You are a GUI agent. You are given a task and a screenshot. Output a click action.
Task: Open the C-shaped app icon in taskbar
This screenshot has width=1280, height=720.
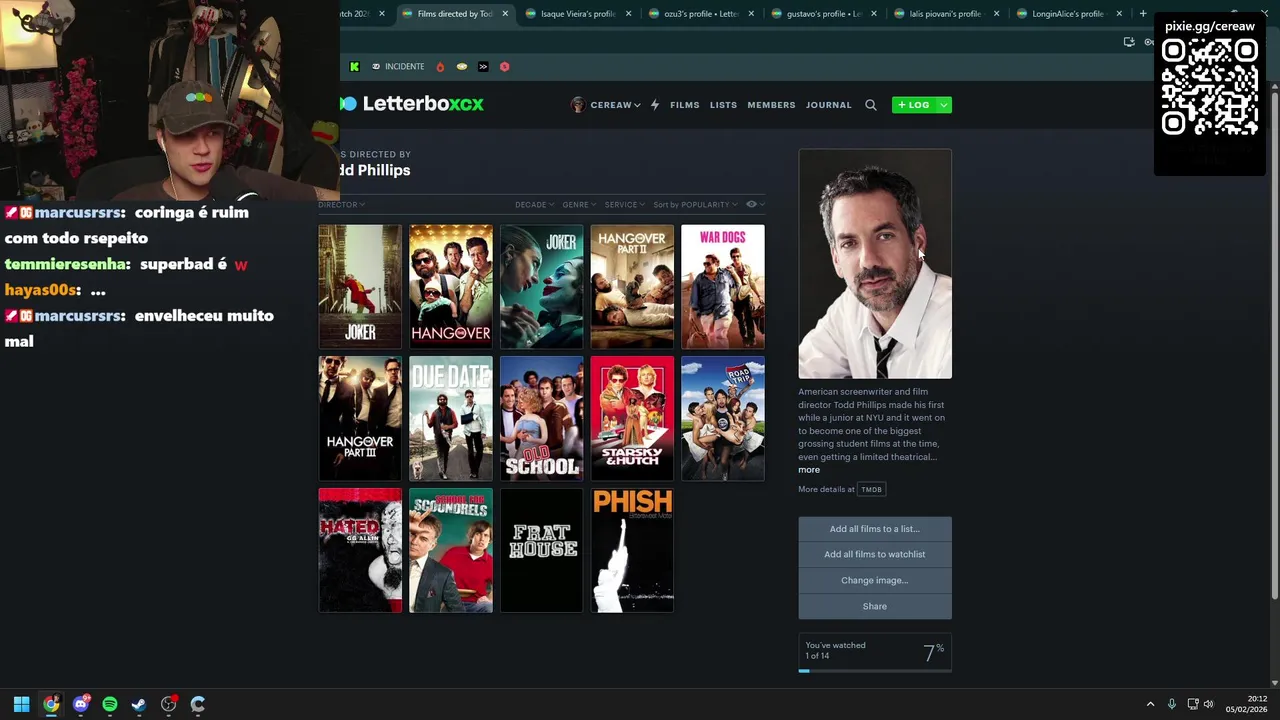[x=198, y=704]
